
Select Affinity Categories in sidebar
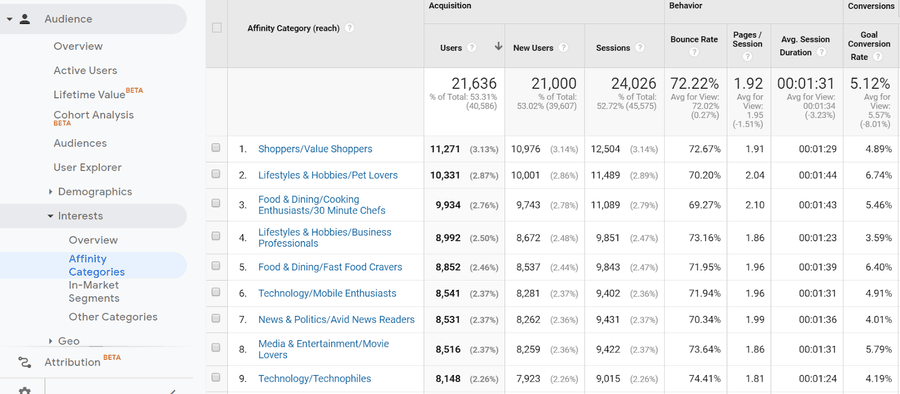96,265
